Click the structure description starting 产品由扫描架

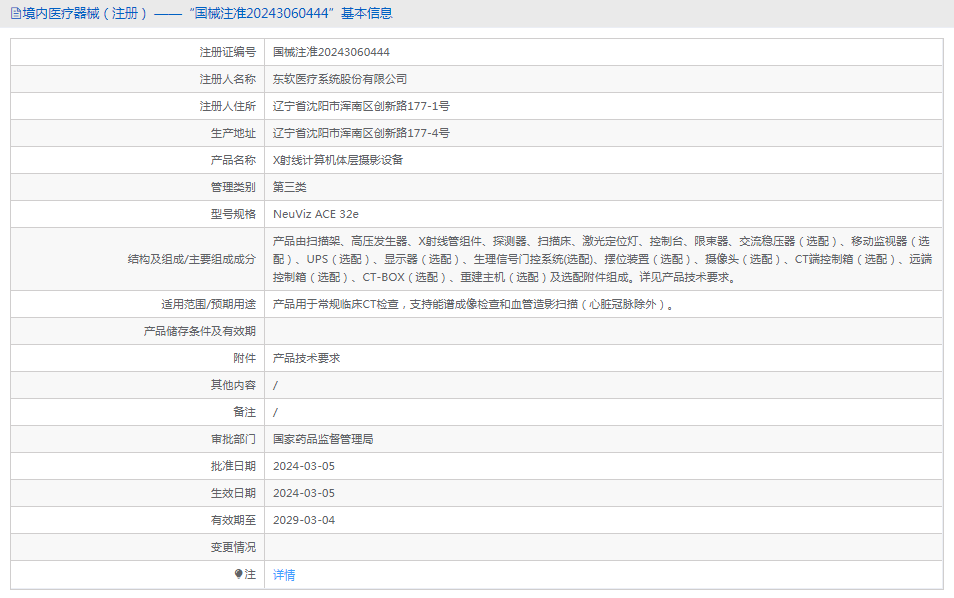[602, 259]
